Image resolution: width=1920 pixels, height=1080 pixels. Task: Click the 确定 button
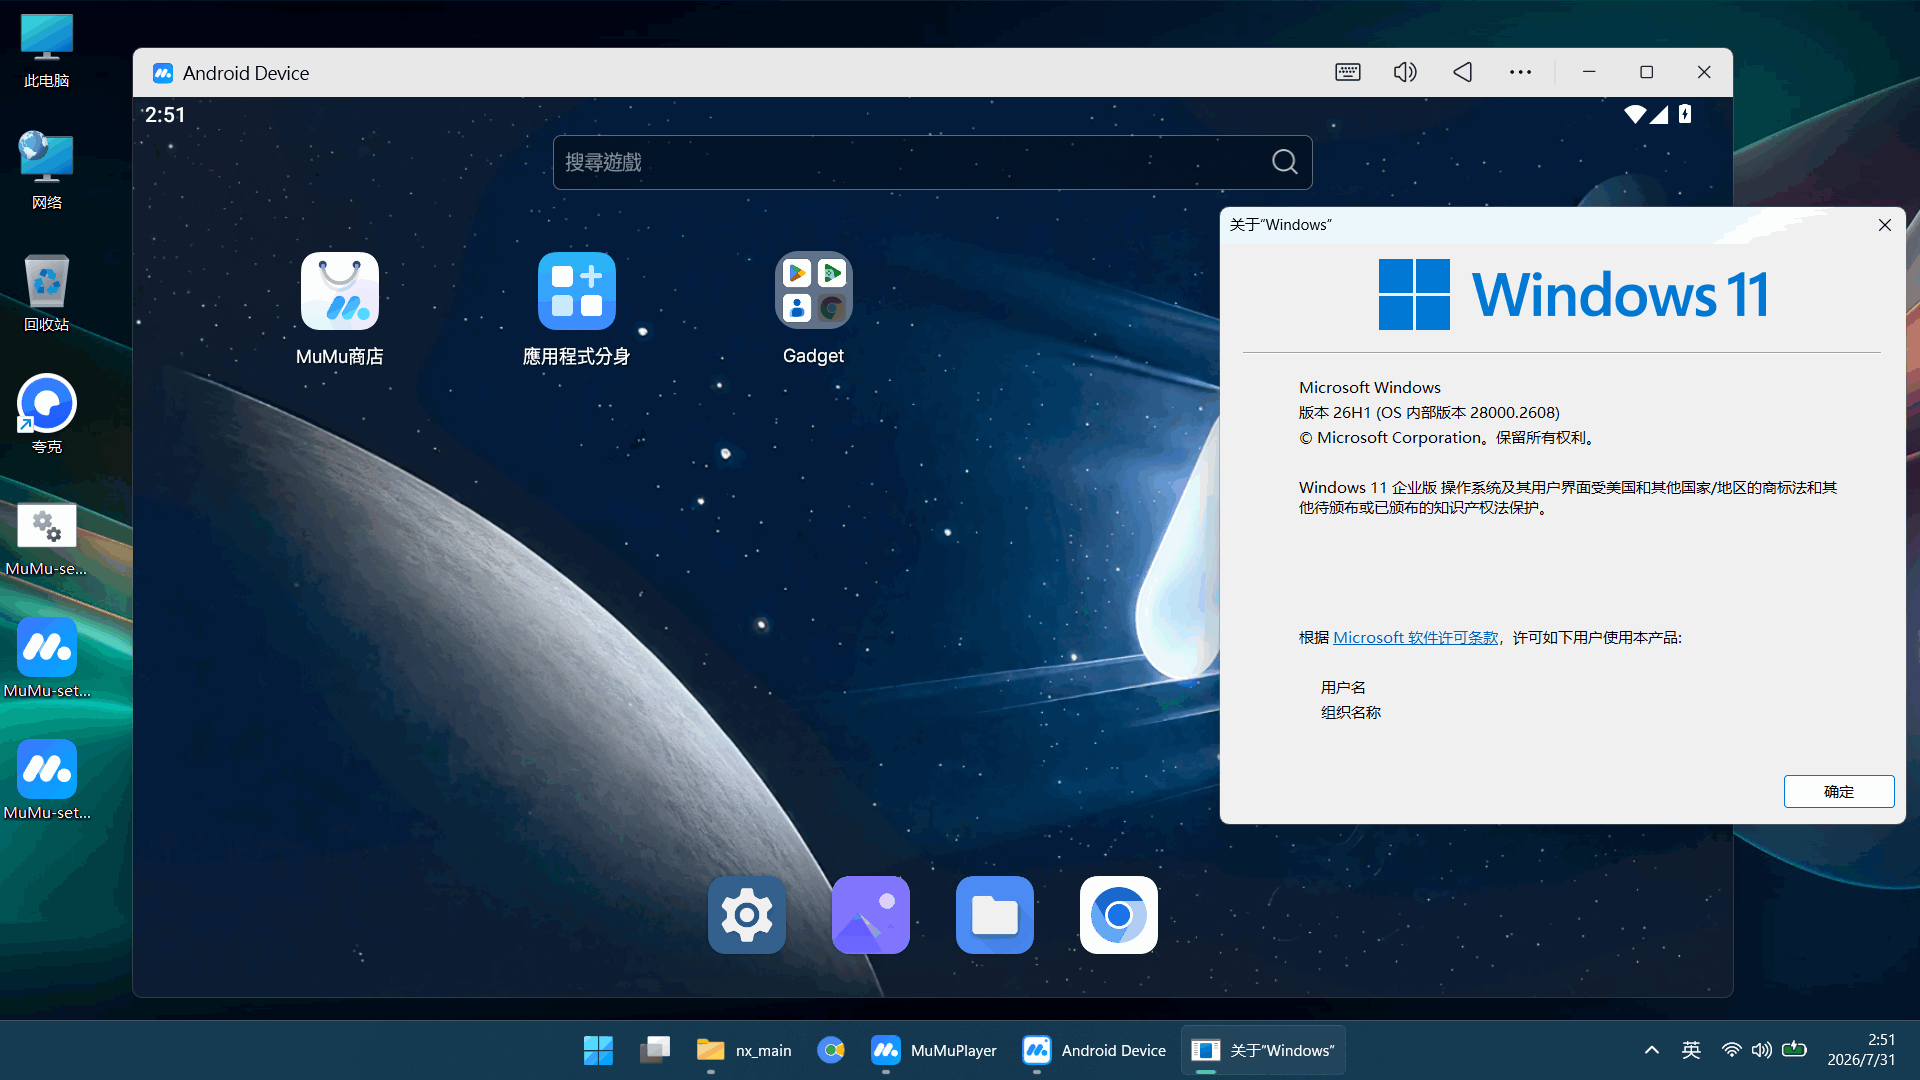coord(1839,791)
